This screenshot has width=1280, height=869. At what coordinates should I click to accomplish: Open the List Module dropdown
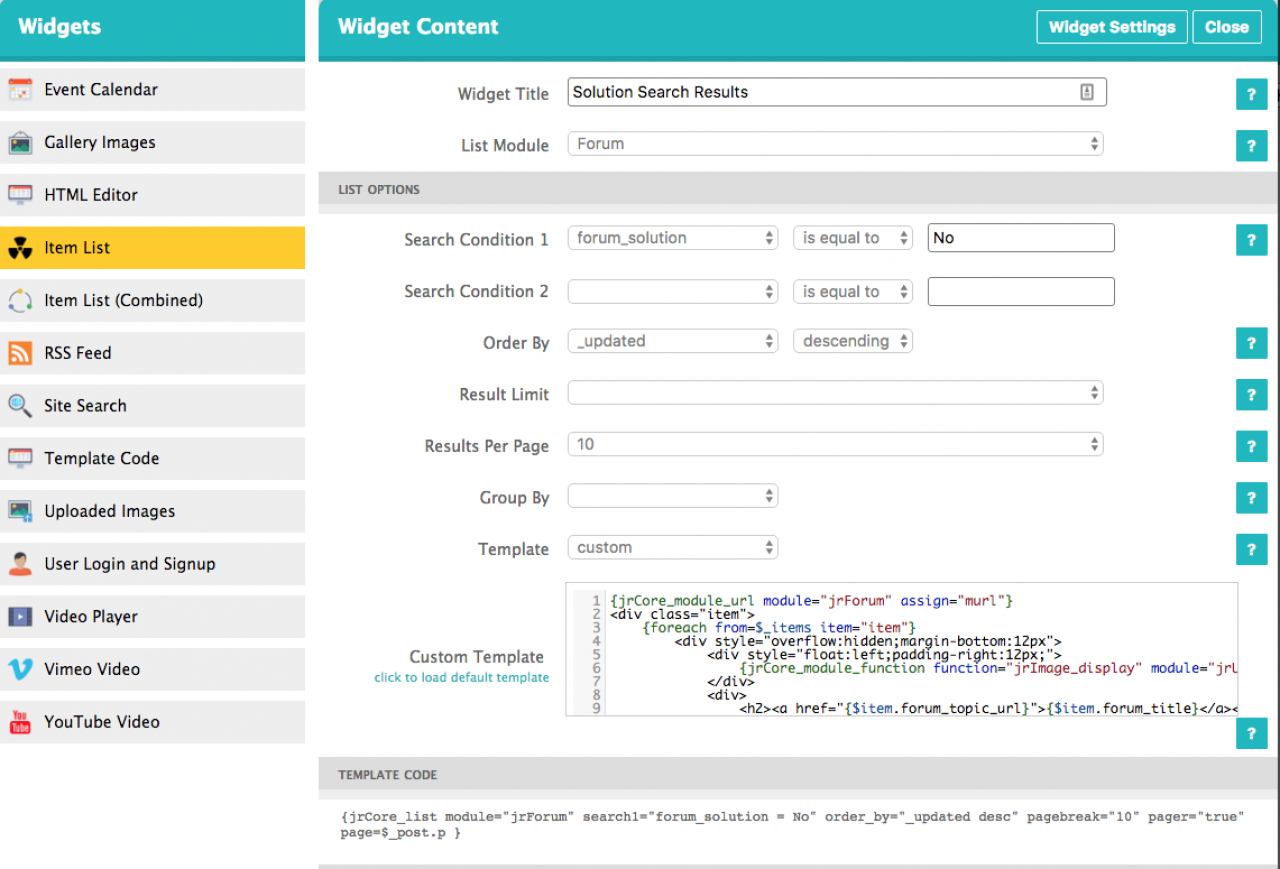pyautogui.click(x=835, y=144)
